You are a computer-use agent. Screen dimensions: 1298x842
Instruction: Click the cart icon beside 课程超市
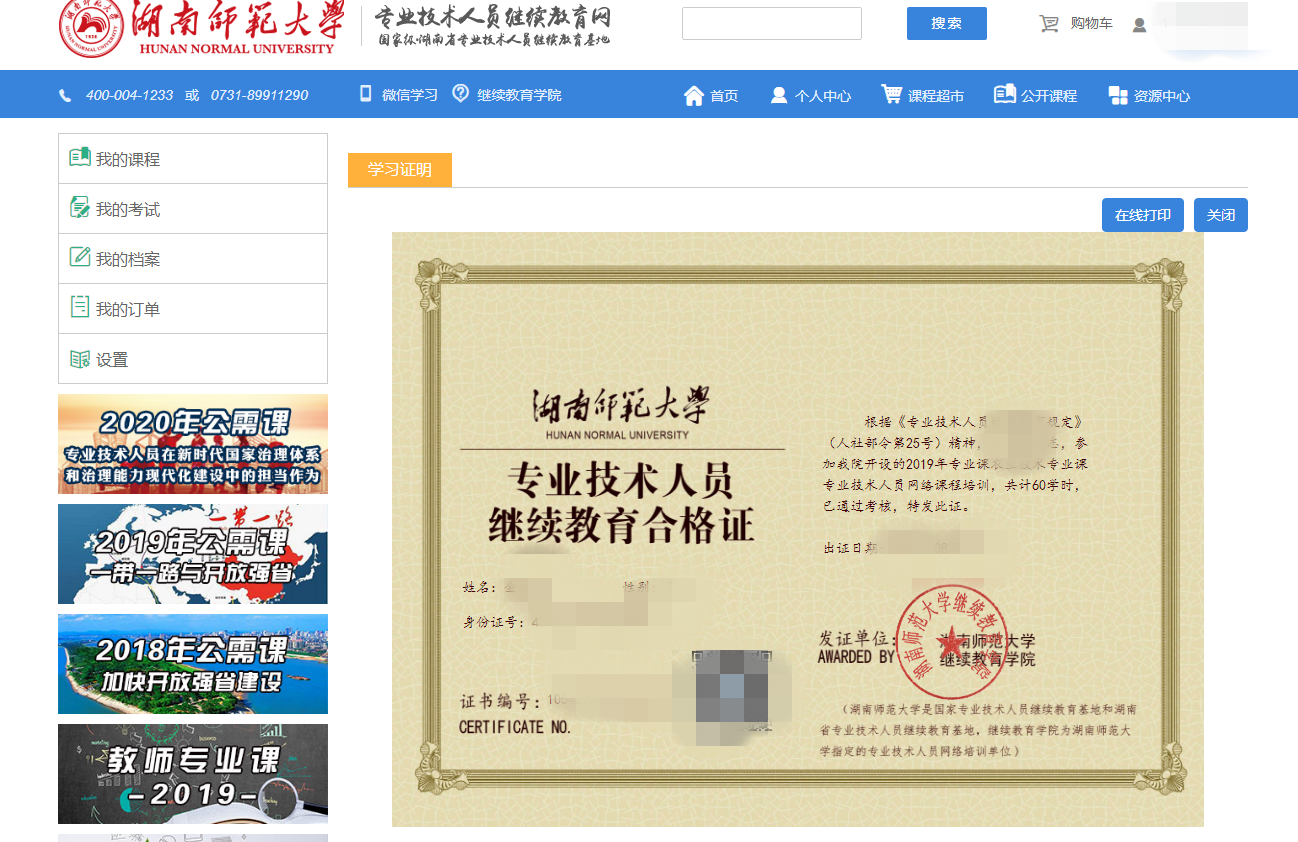point(890,94)
